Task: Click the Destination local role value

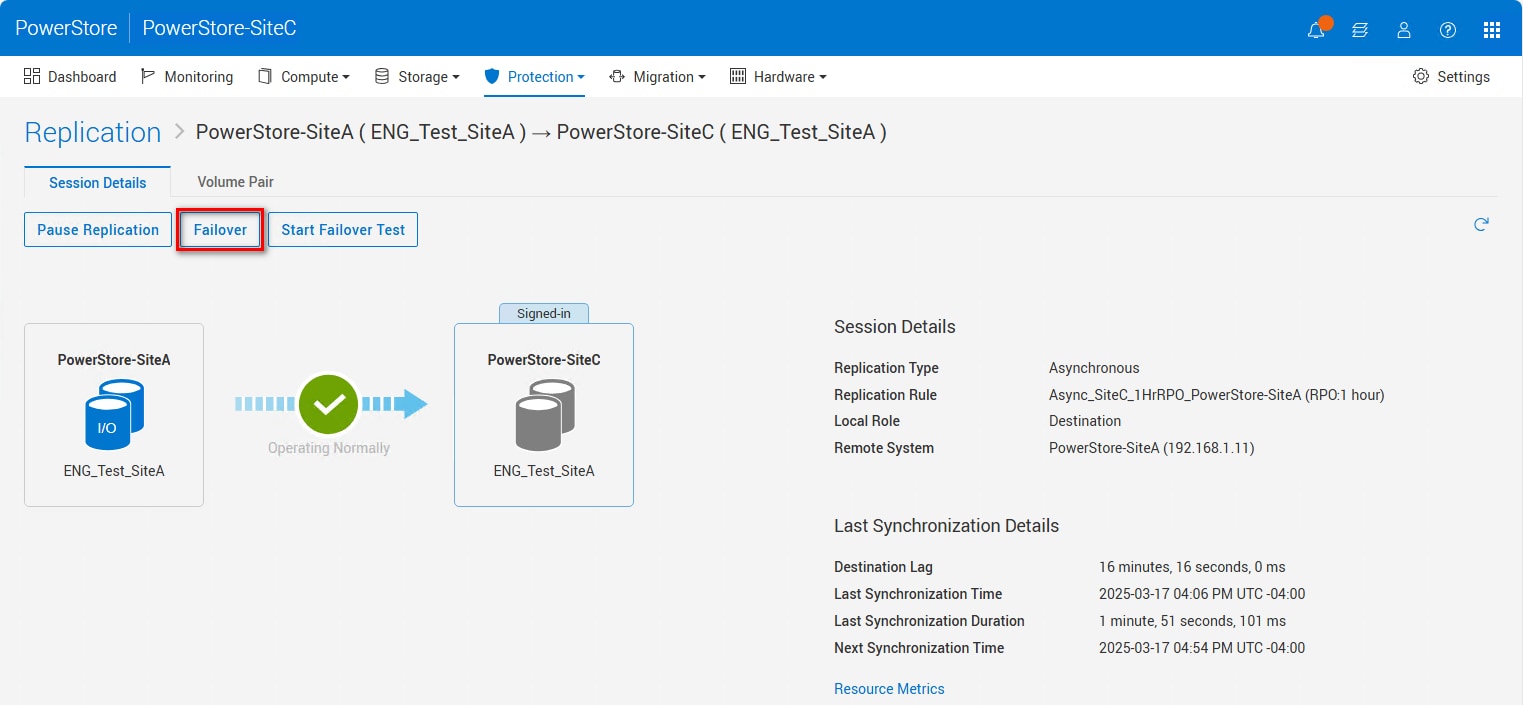Action: (1085, 421)
